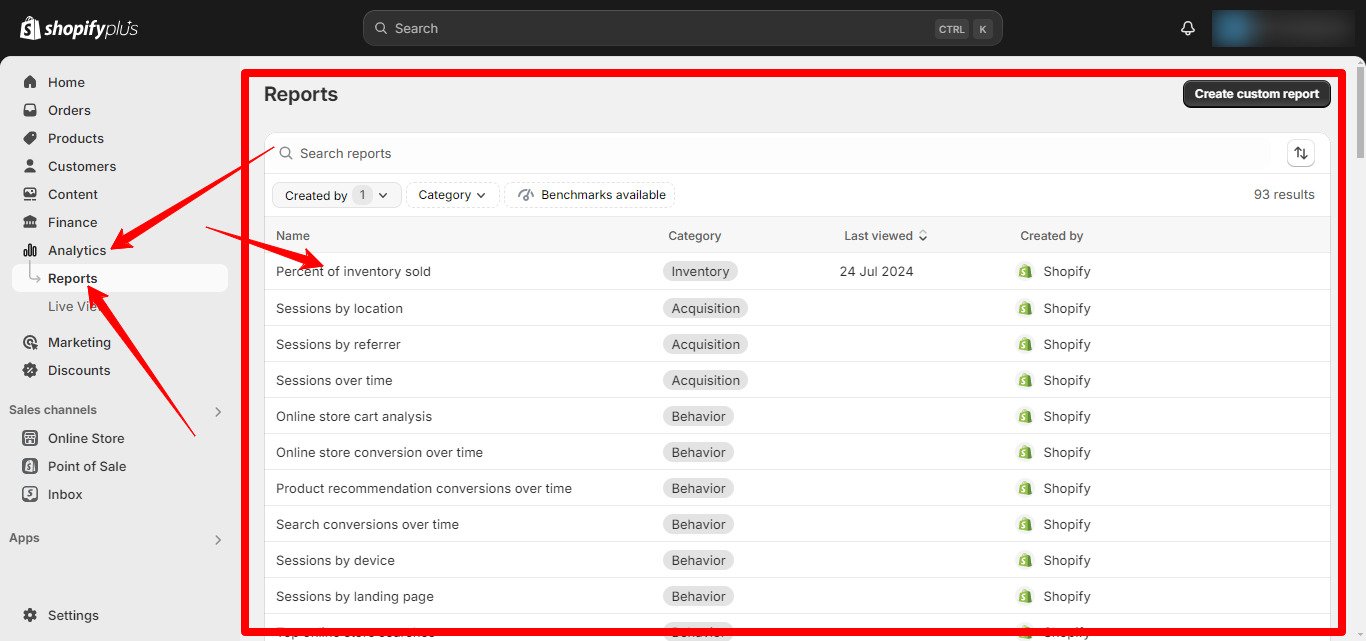1366x641 pixels.
Task: Expand the Apps section
Action: coord(217,539)
